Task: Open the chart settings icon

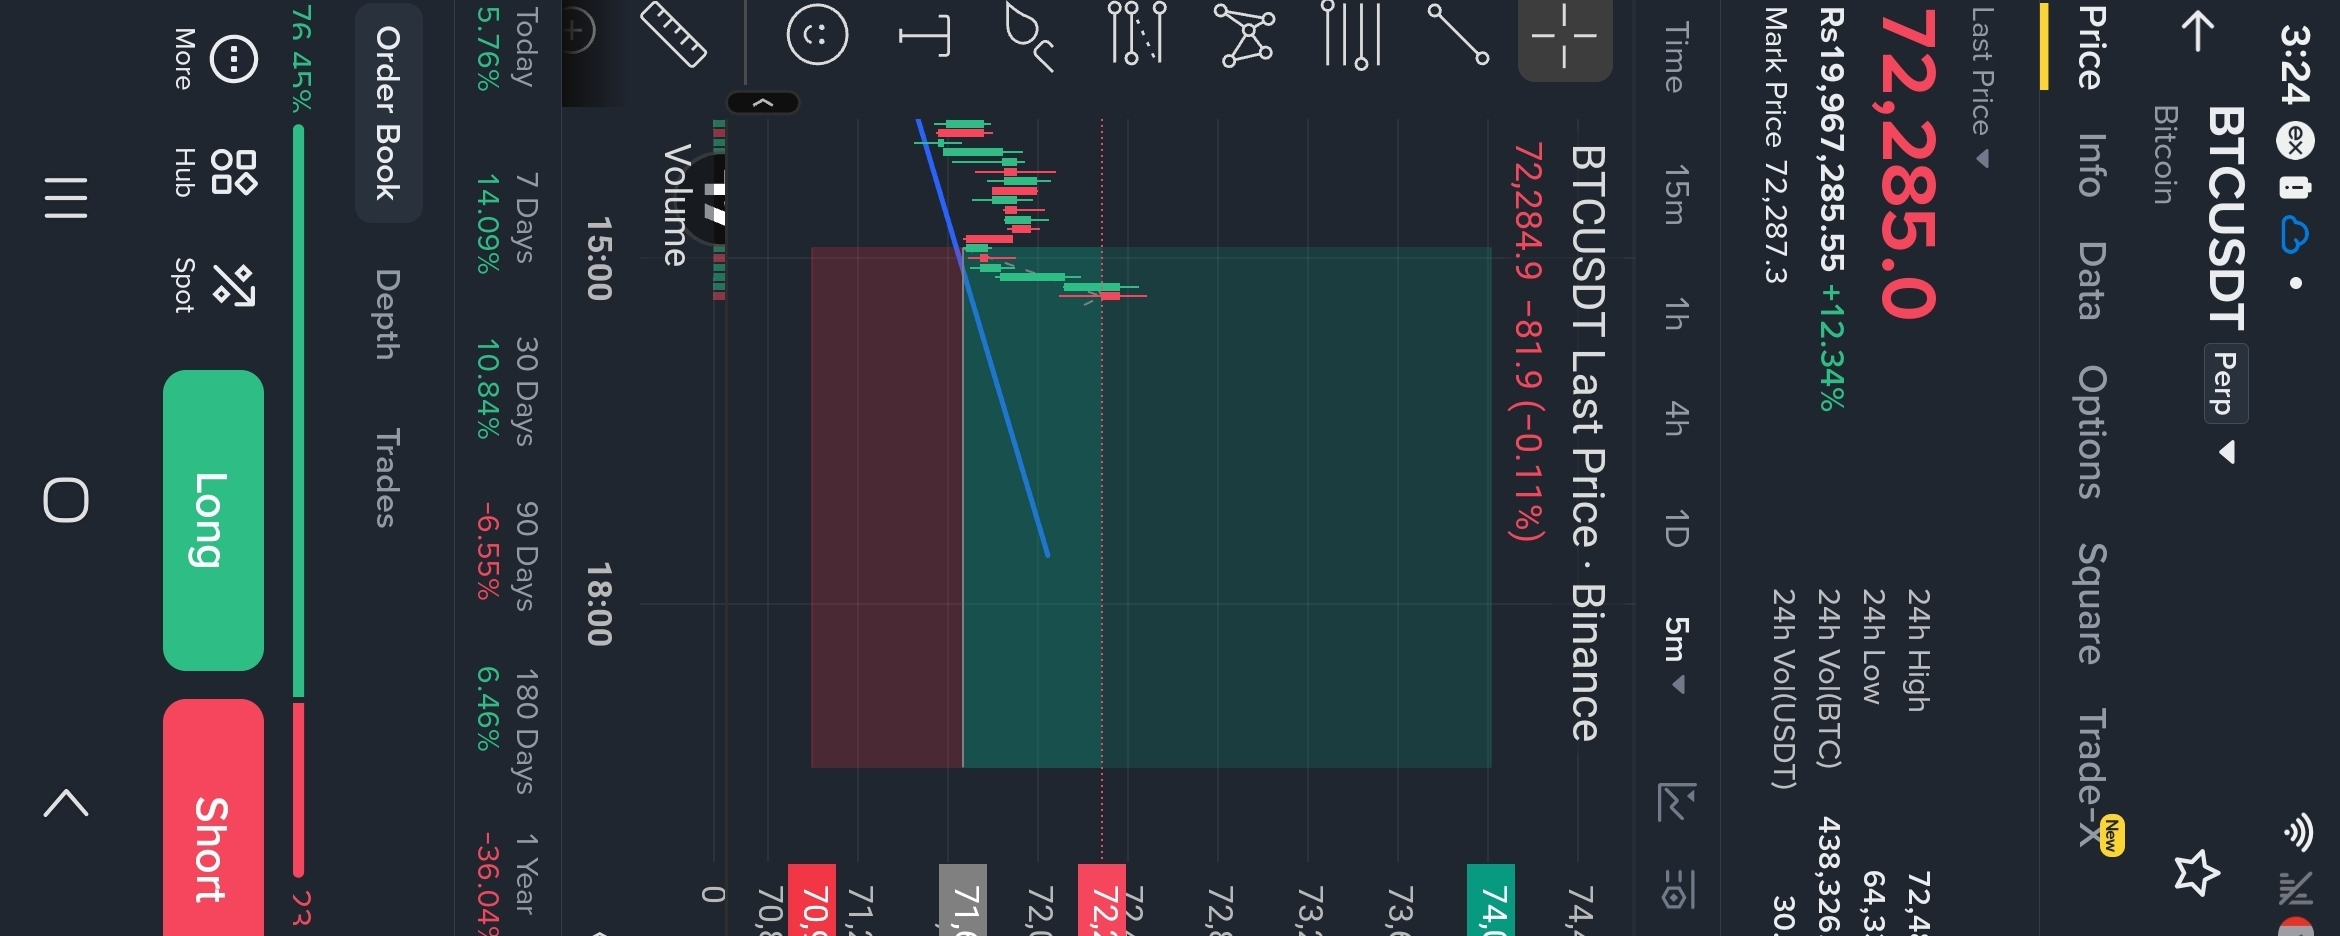Action: pyautogui.click(x=1677, y=888)
